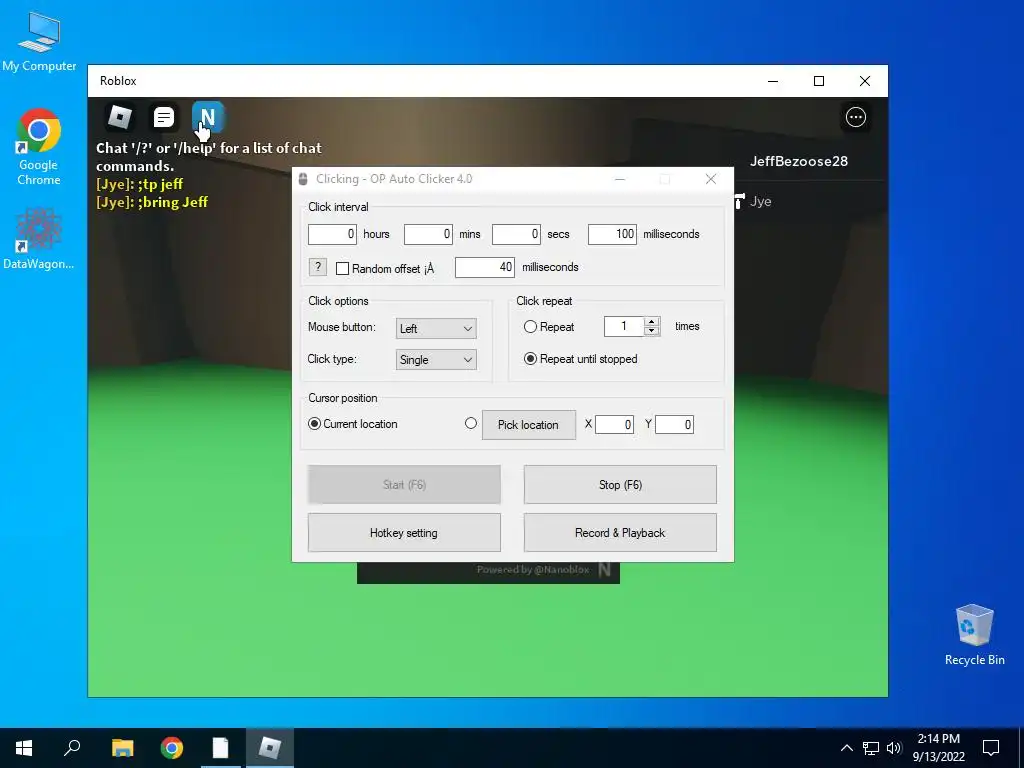Image resolution: width=1024 pixels, height=768 pixels.
Task: Click the 100 milliseconds interval field
Action: [612, 234]
